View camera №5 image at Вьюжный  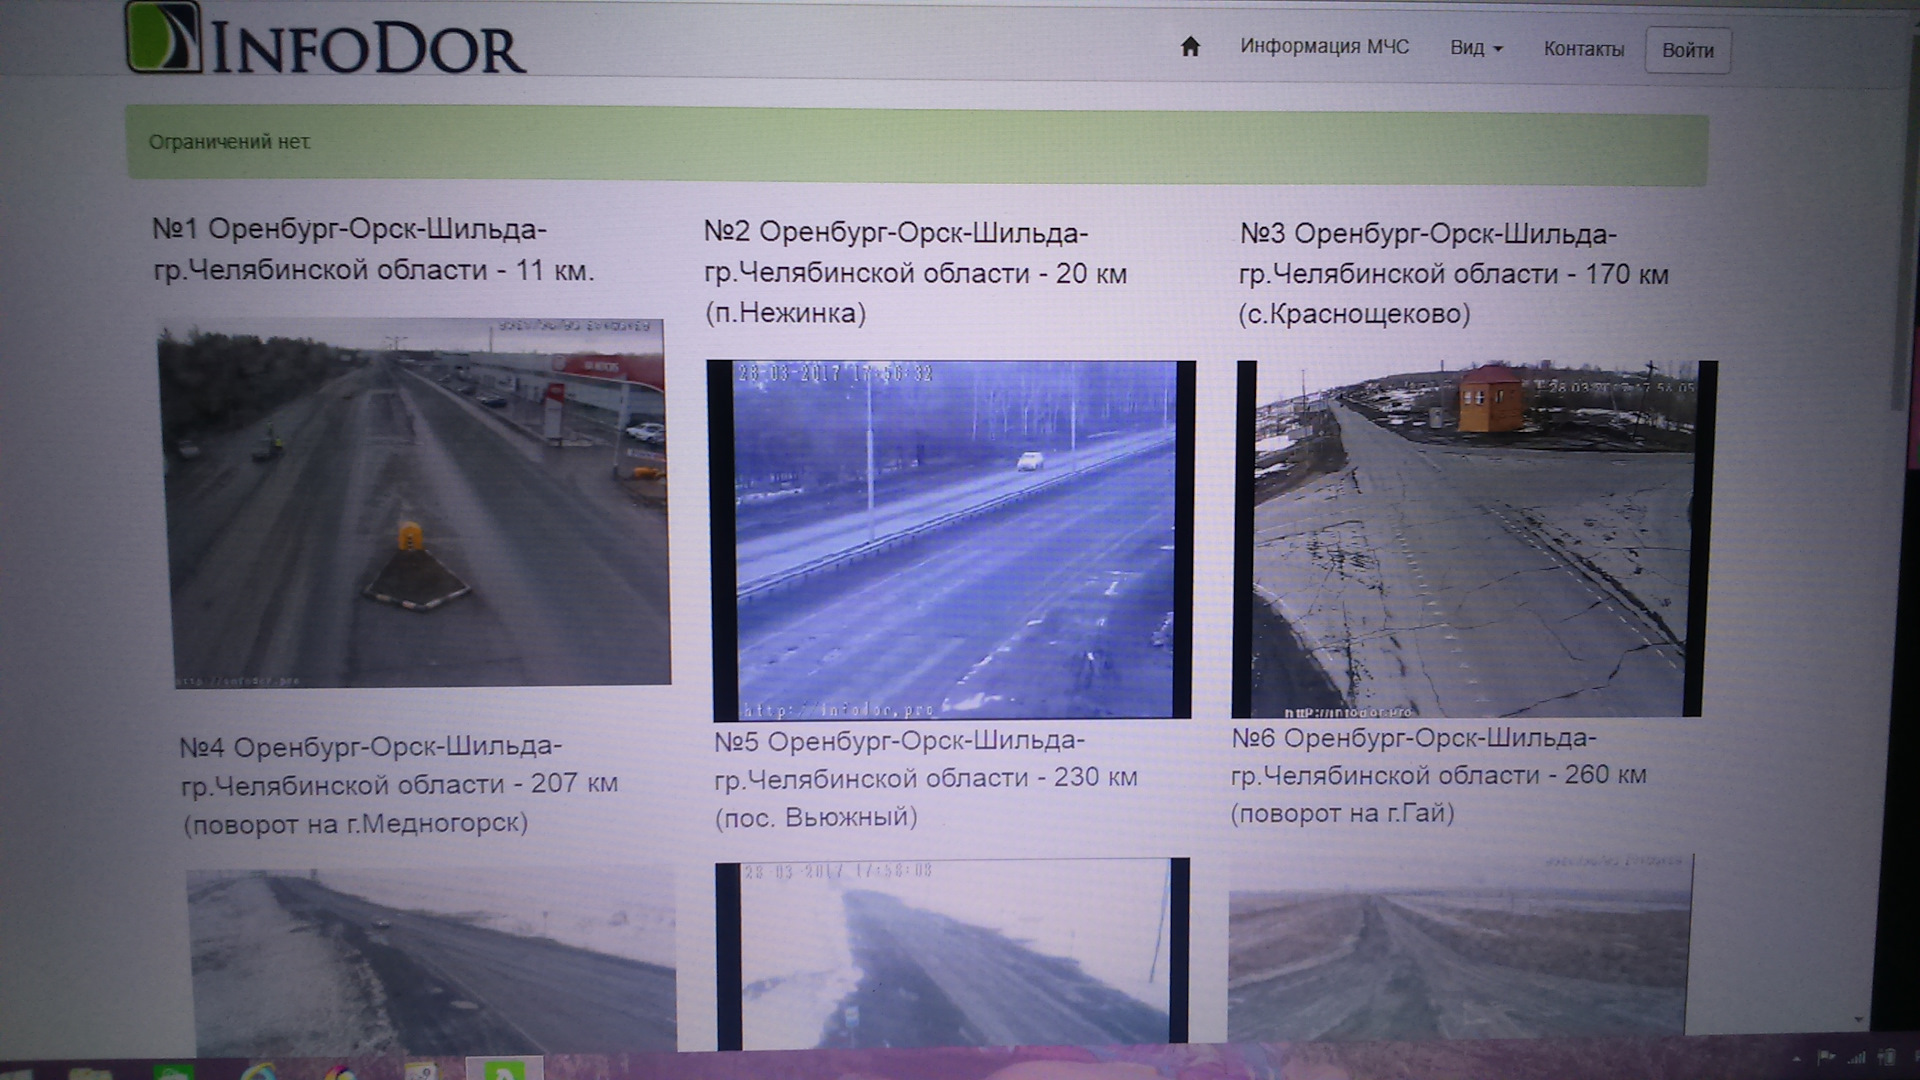click(952, 953)
